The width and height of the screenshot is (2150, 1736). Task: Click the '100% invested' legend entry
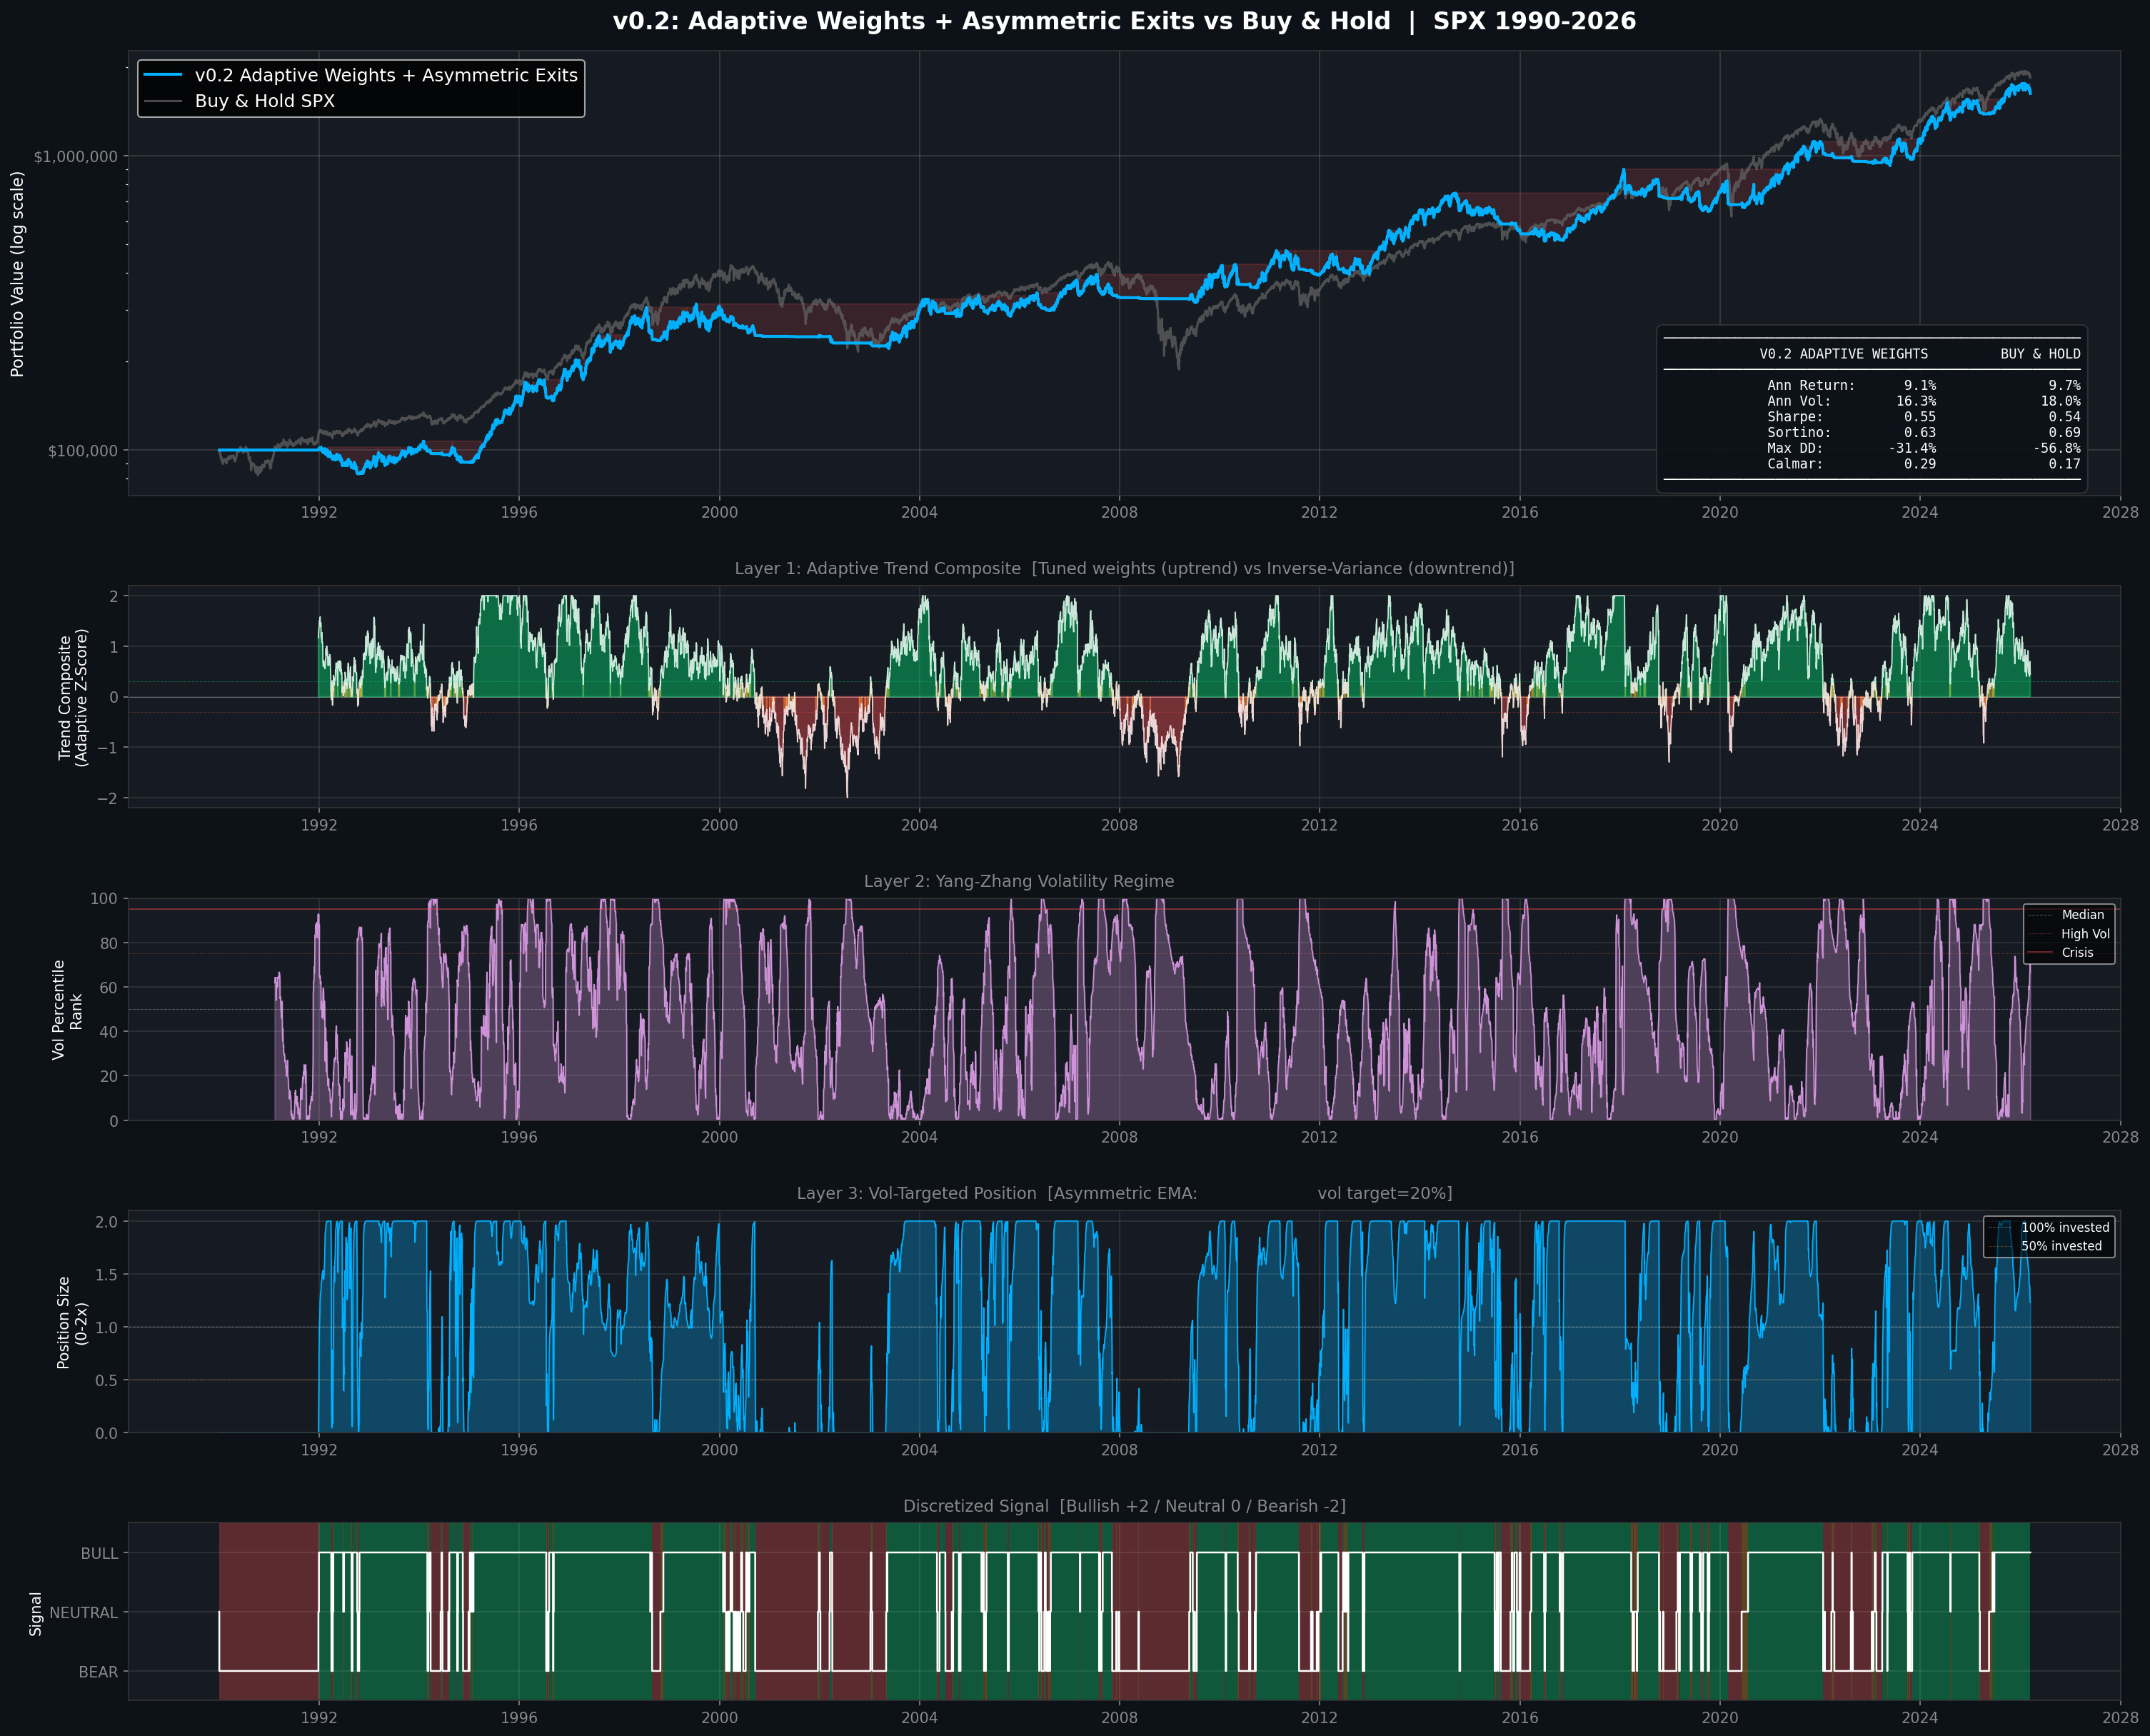[x=2064, y=1227]
